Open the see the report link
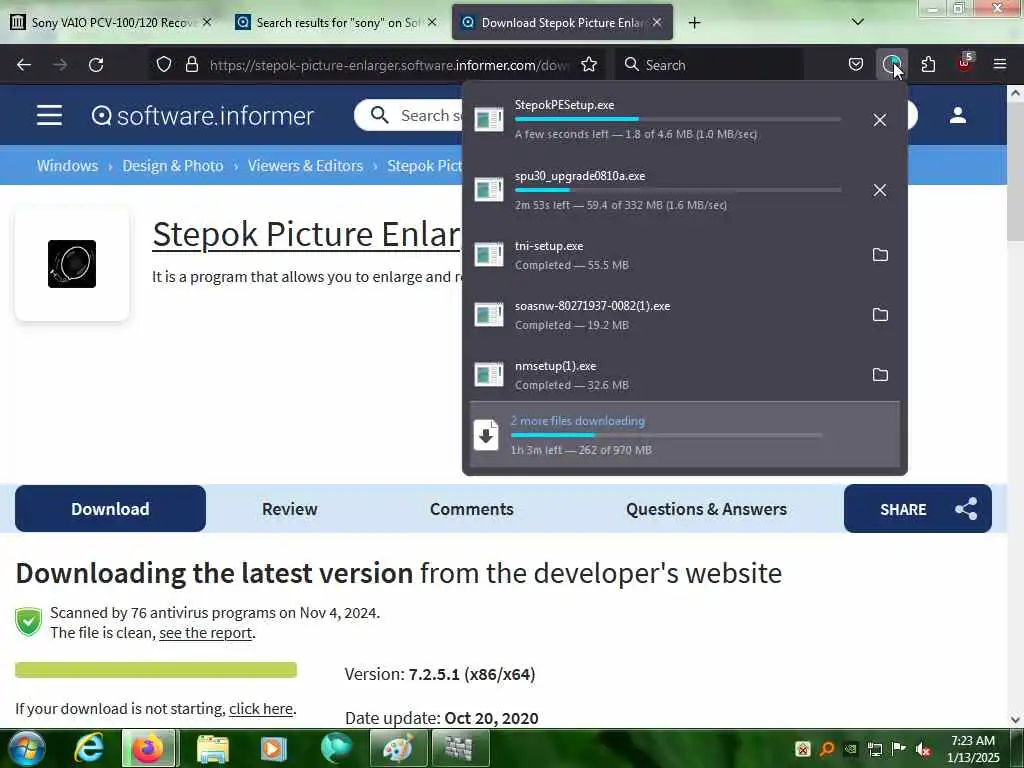The image size is (1024, 768). (206, 633)
